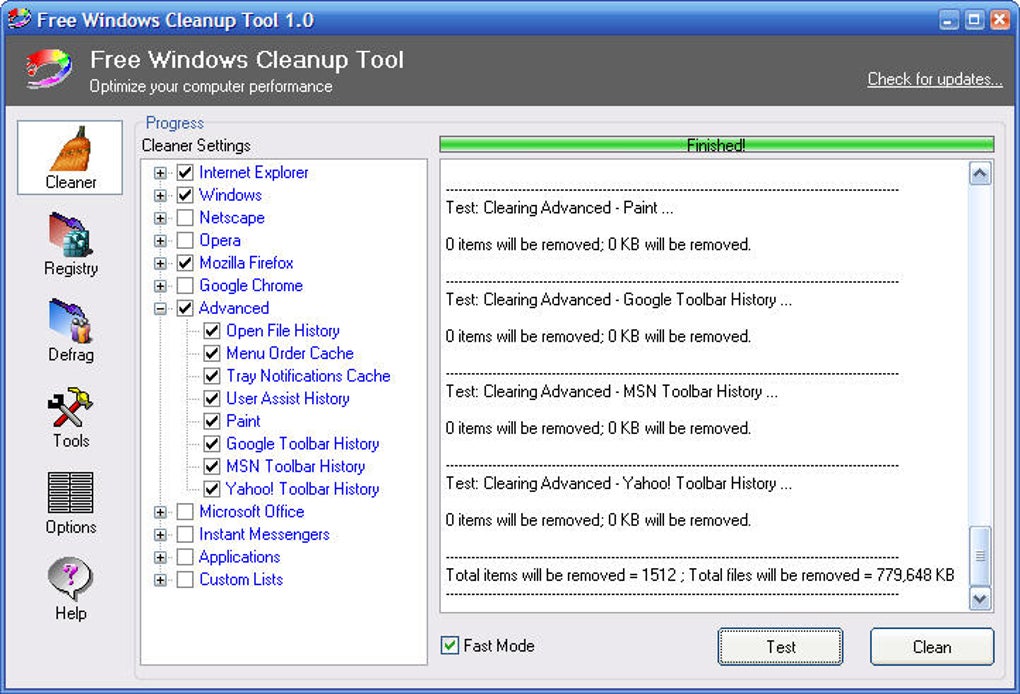This screenshot has width=1020, height=694.
Task: Toggle the Fast Mode checkbox
Action: coord(450,645)
